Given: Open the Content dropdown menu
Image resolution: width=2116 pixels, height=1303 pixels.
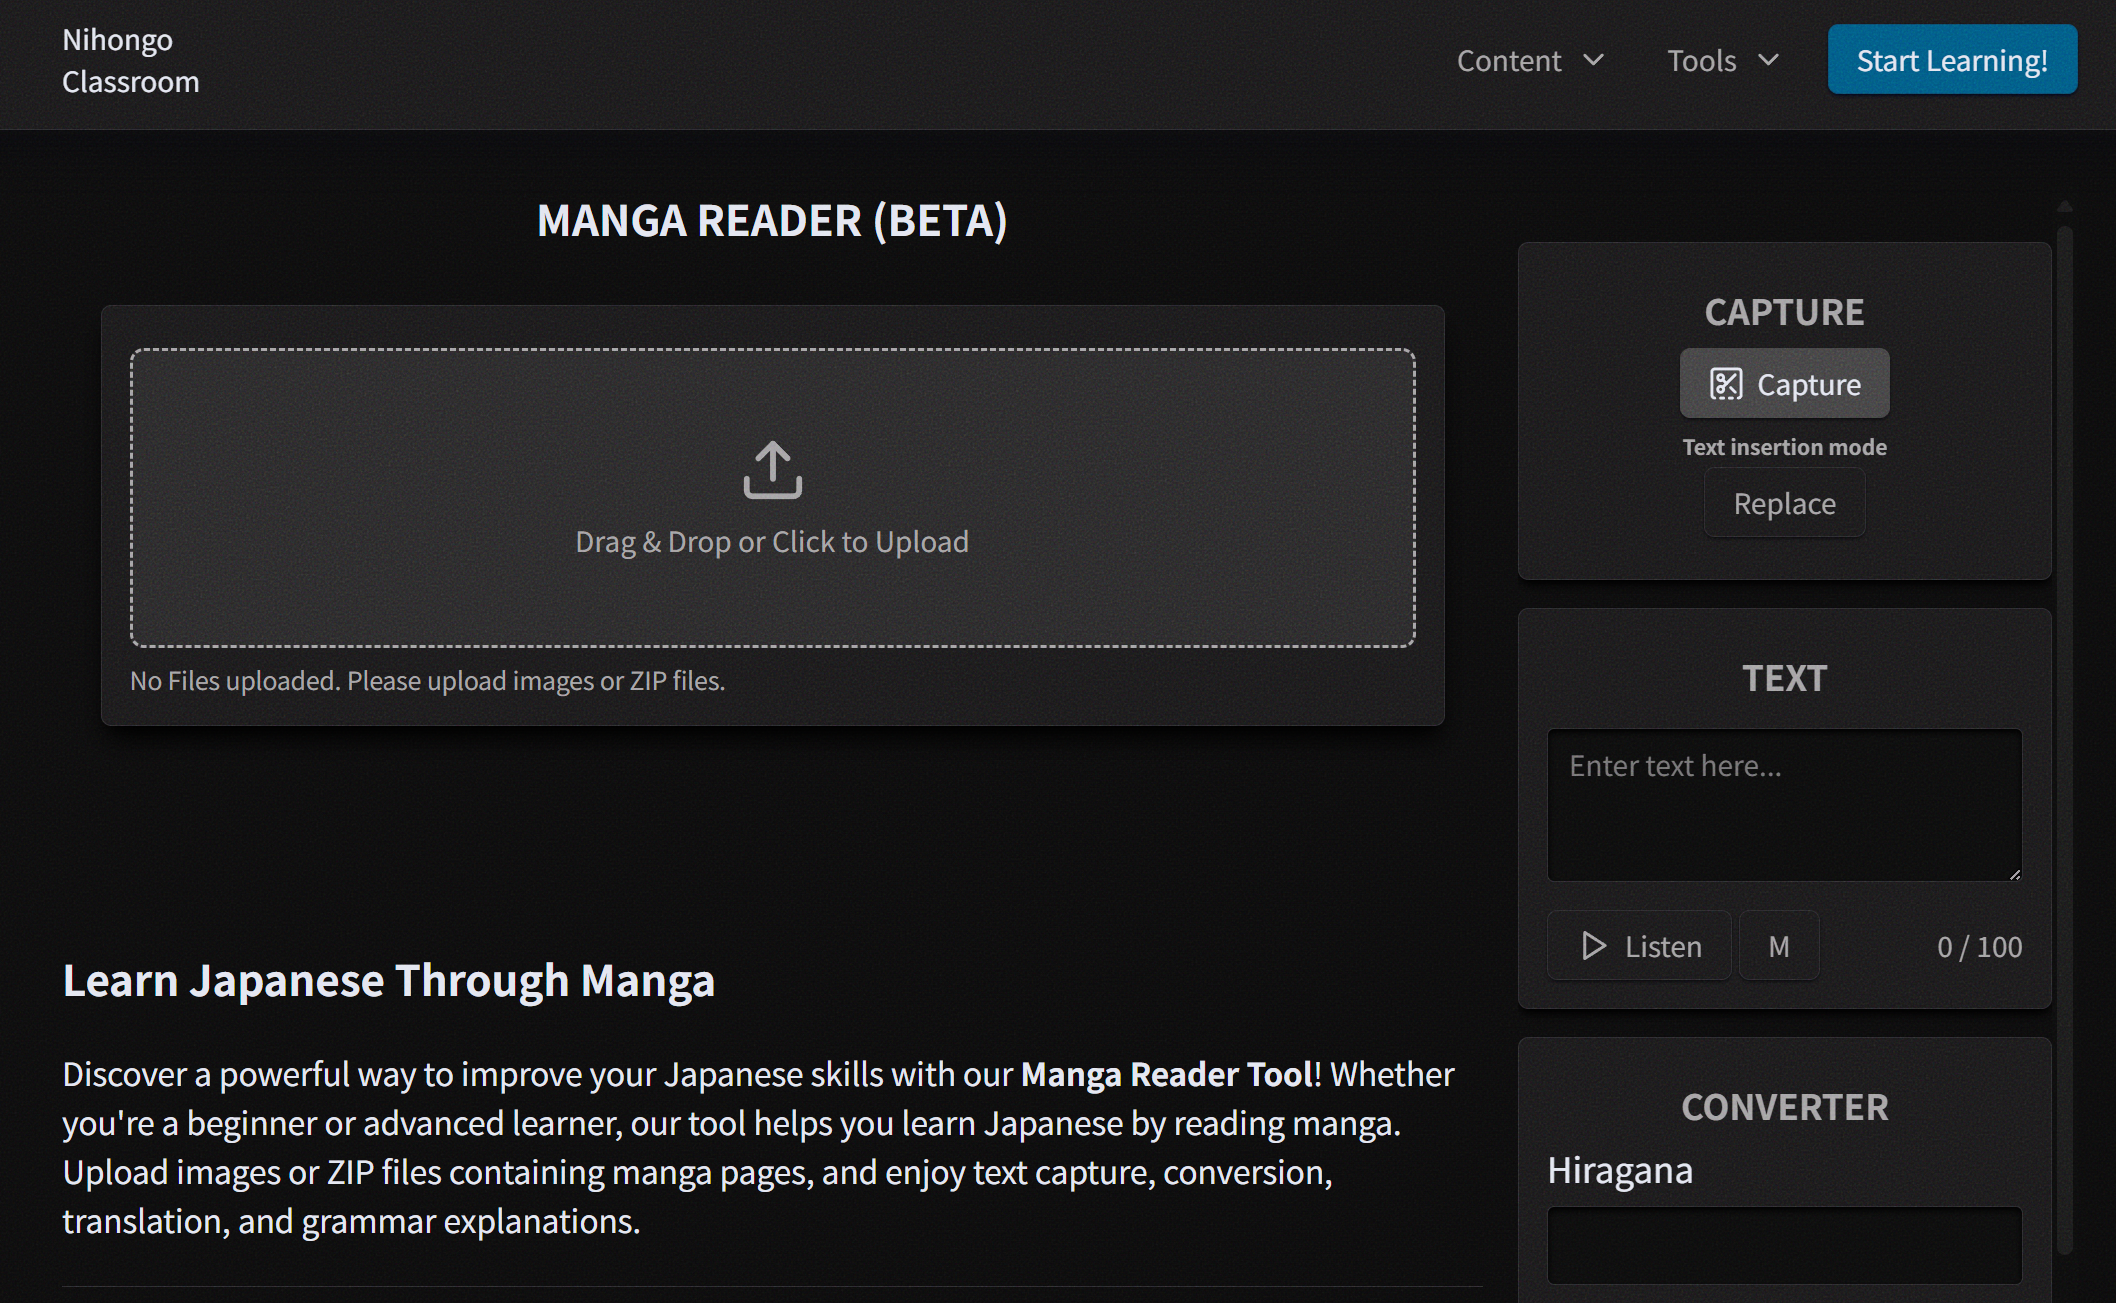Looking at the screenshot, I should [1509, 61].
